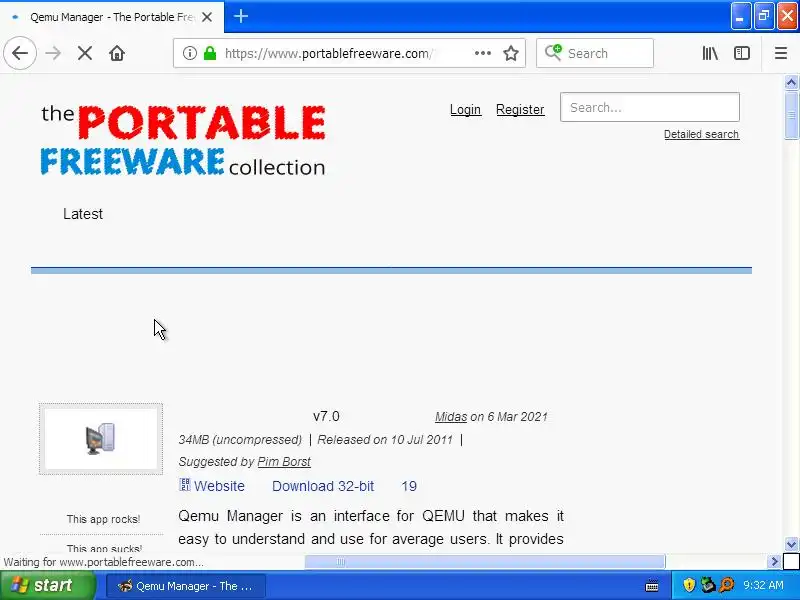Open the Firefox home page
800x600 pixels.
click(117, 53)
